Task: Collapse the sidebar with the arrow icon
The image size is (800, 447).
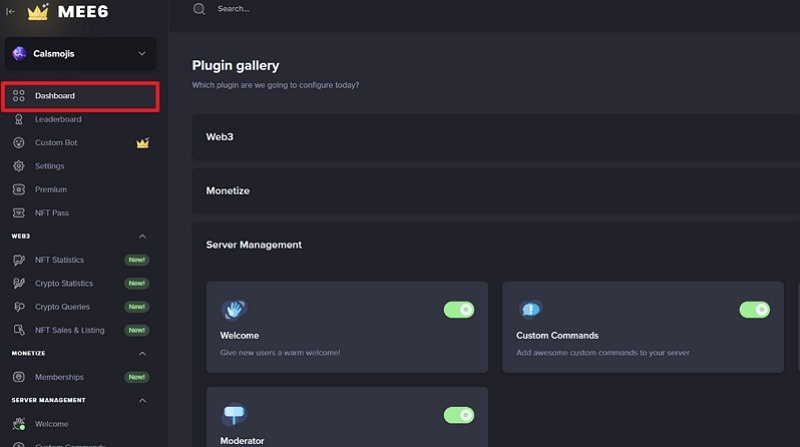Action: pyautogui.click(x=10, y=11)
